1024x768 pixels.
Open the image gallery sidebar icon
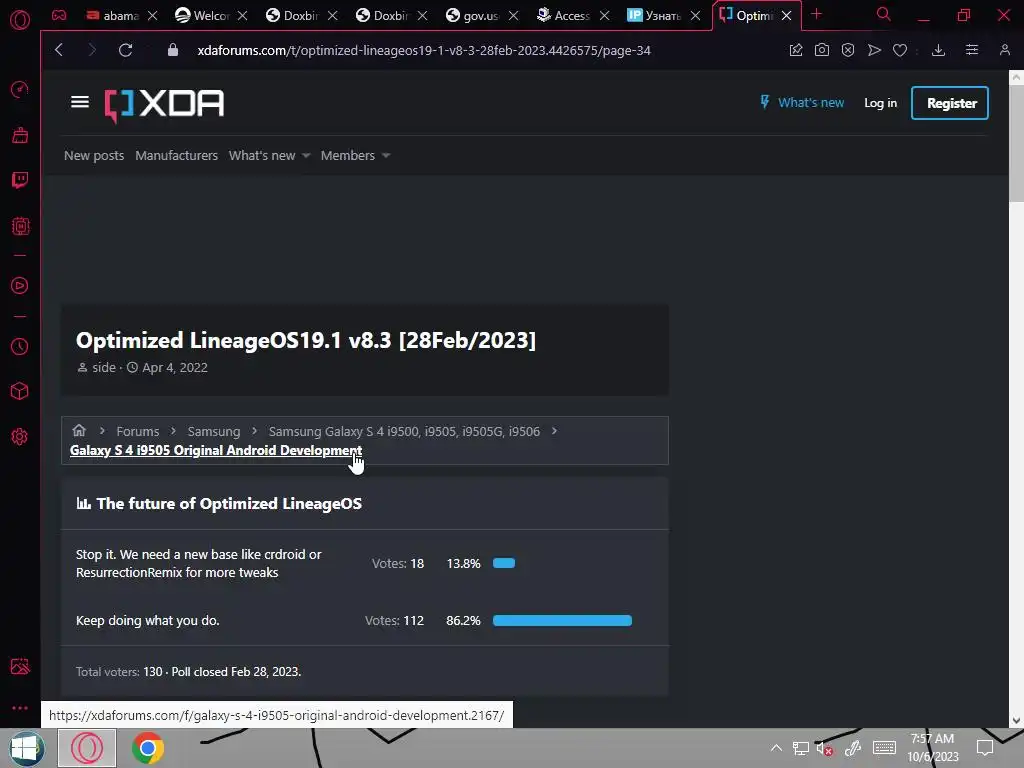point(20,666)
